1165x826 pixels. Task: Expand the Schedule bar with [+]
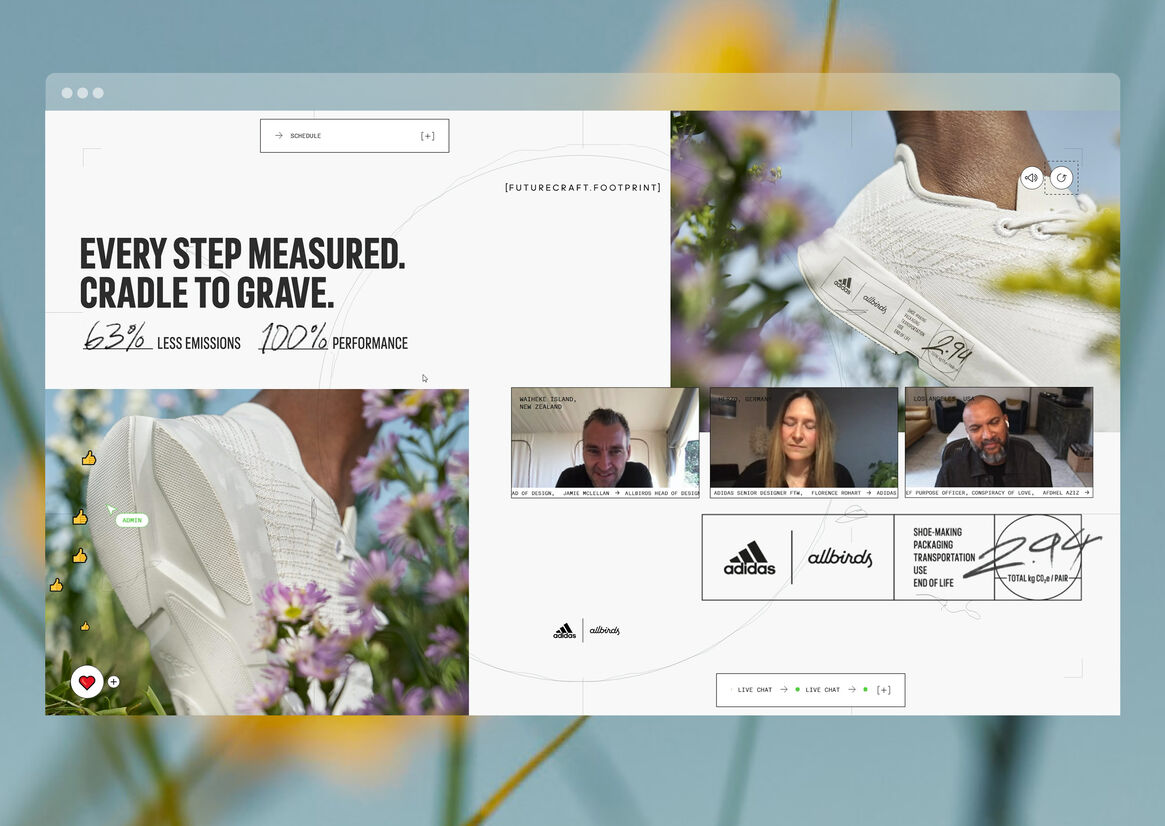[x=427, y=136]
